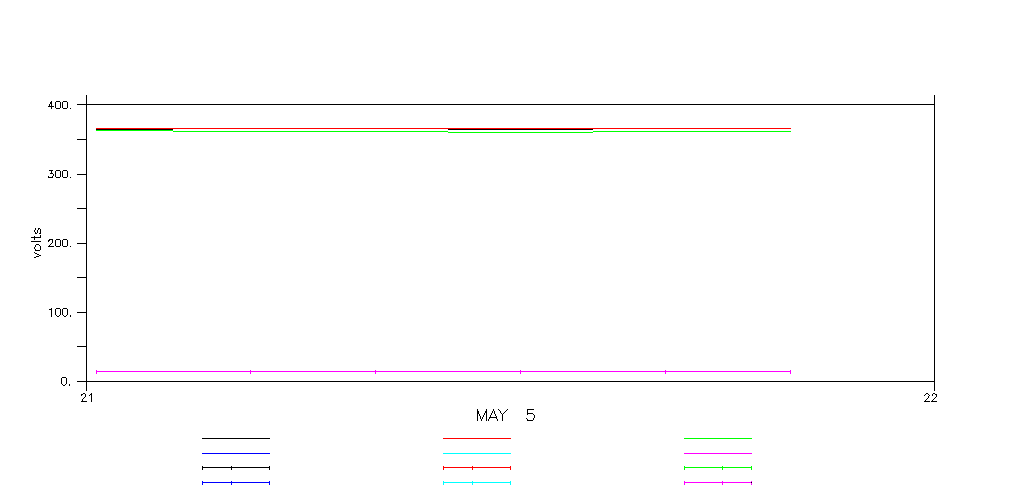Click the "volts" y-axis label
This screenshot has height=504, width=1009.
click(37, 243)
